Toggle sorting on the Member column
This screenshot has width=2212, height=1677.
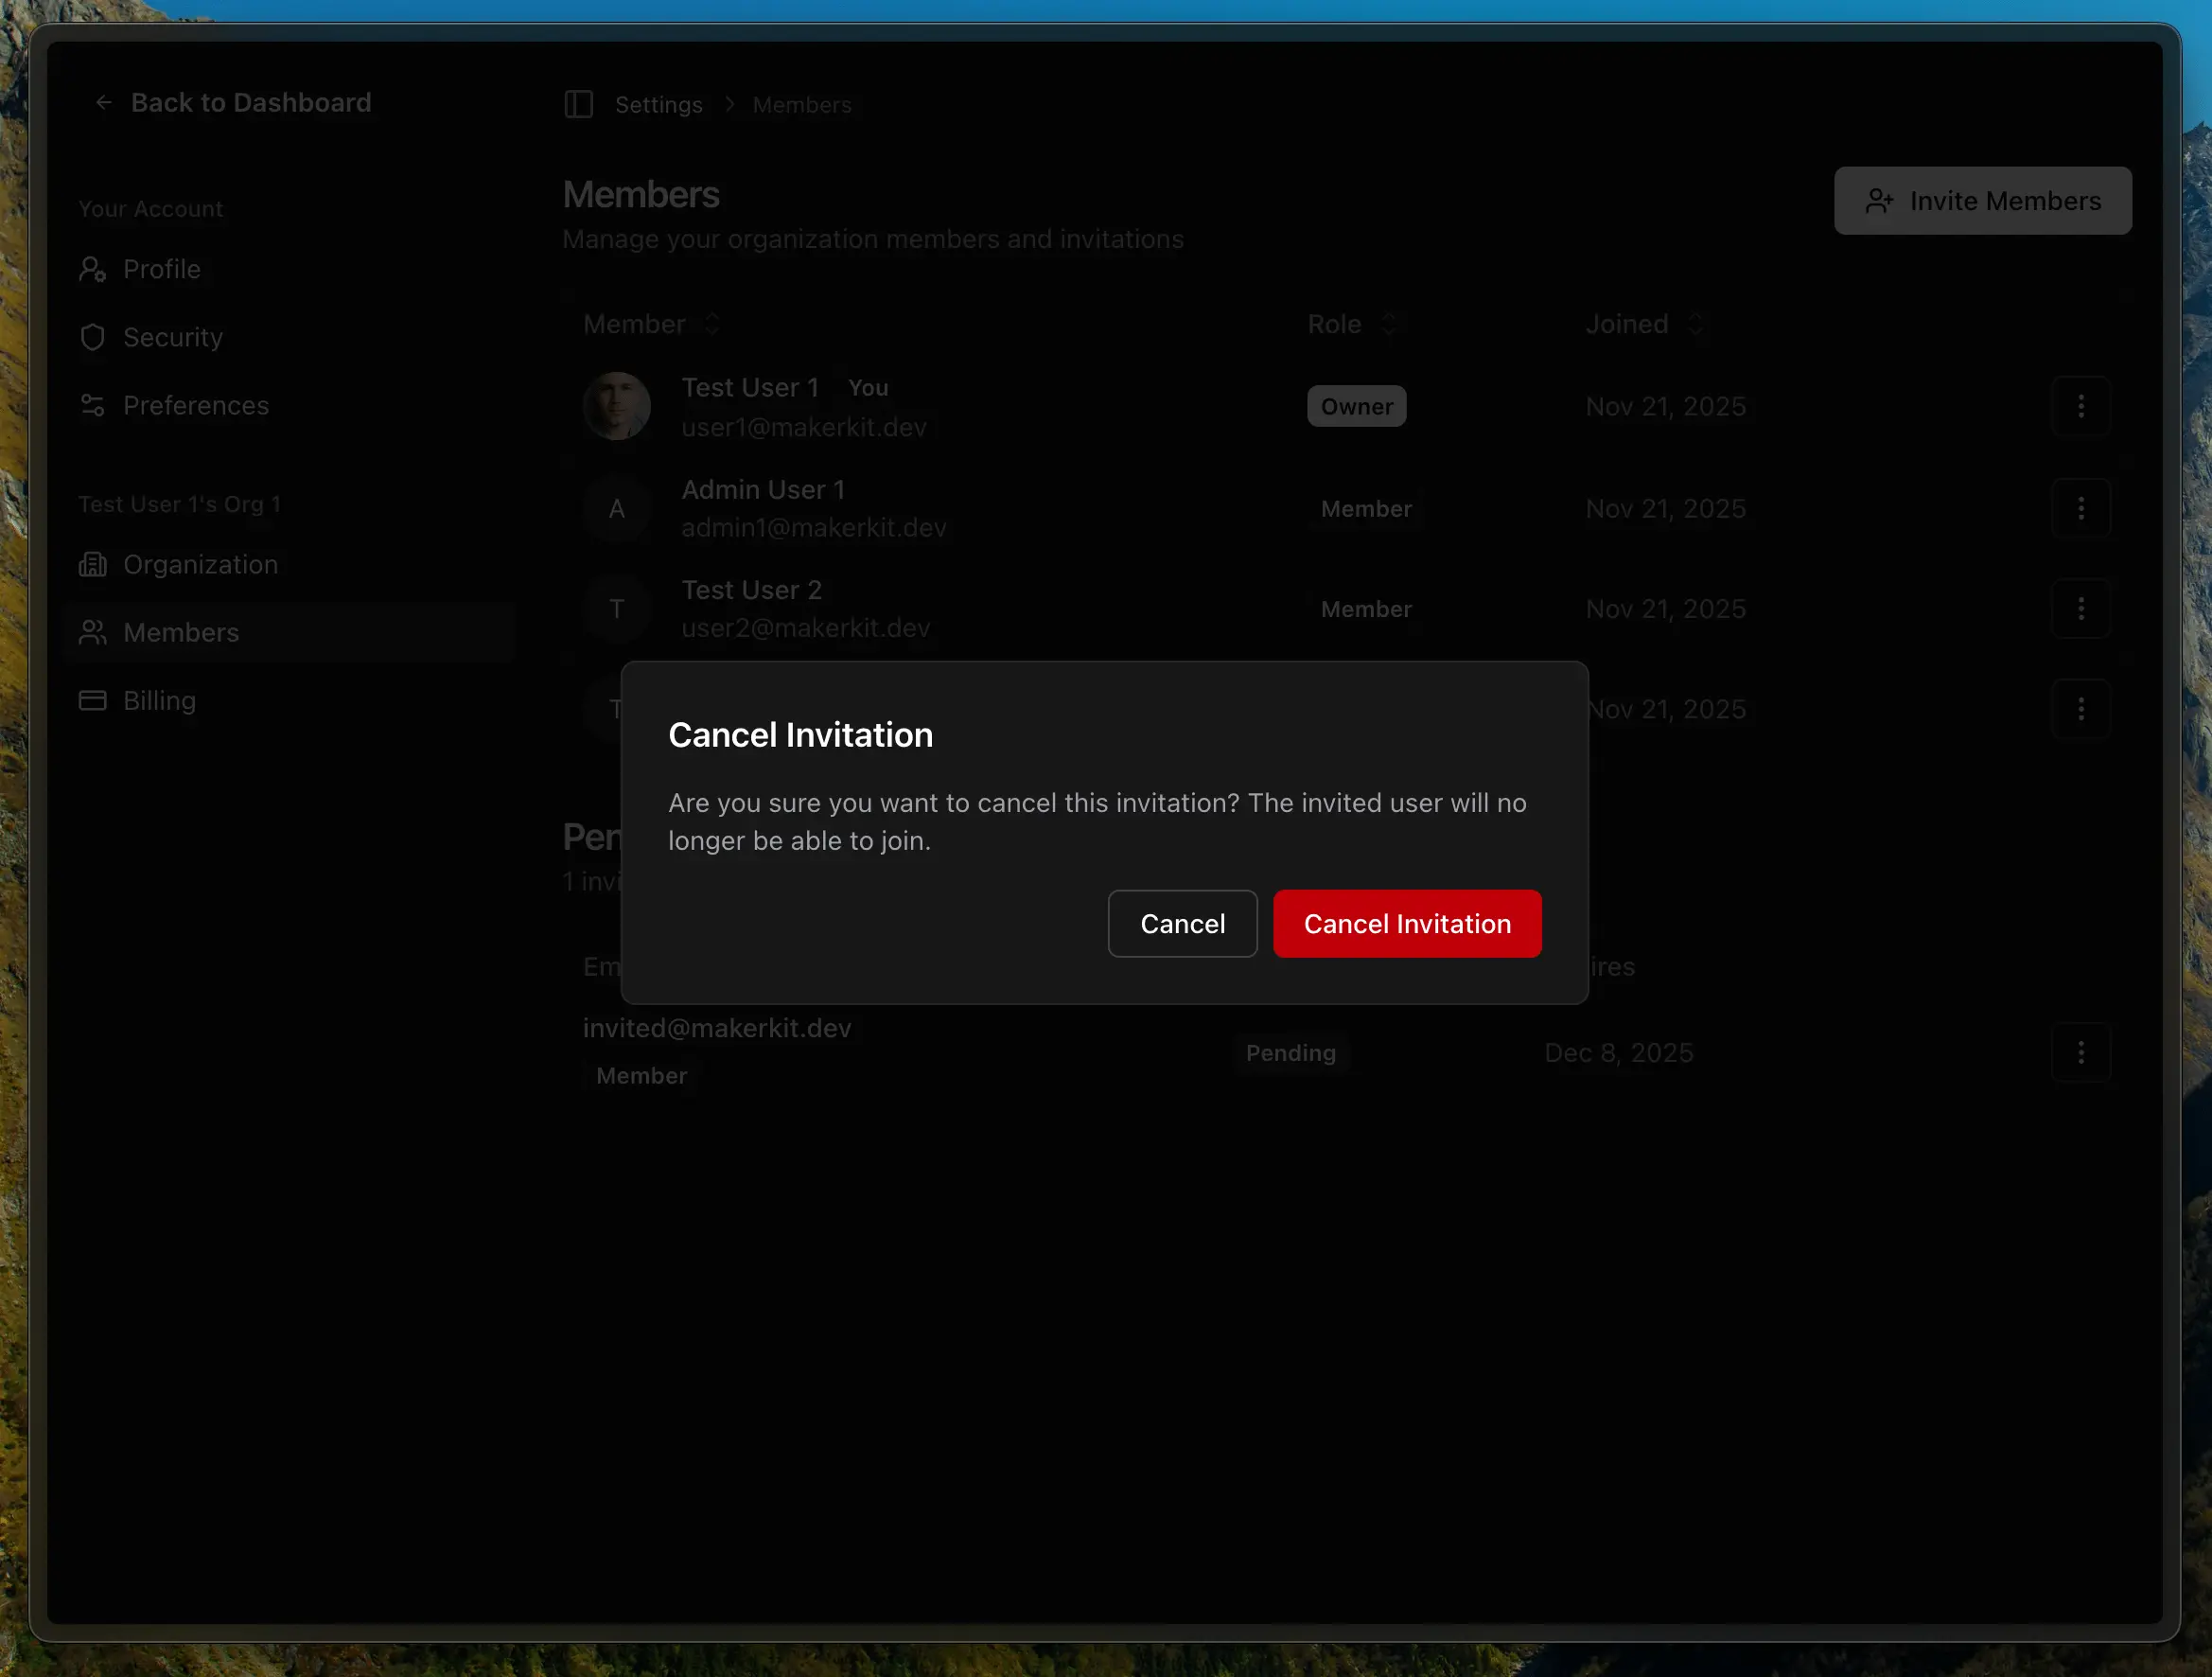click(712, 323)
